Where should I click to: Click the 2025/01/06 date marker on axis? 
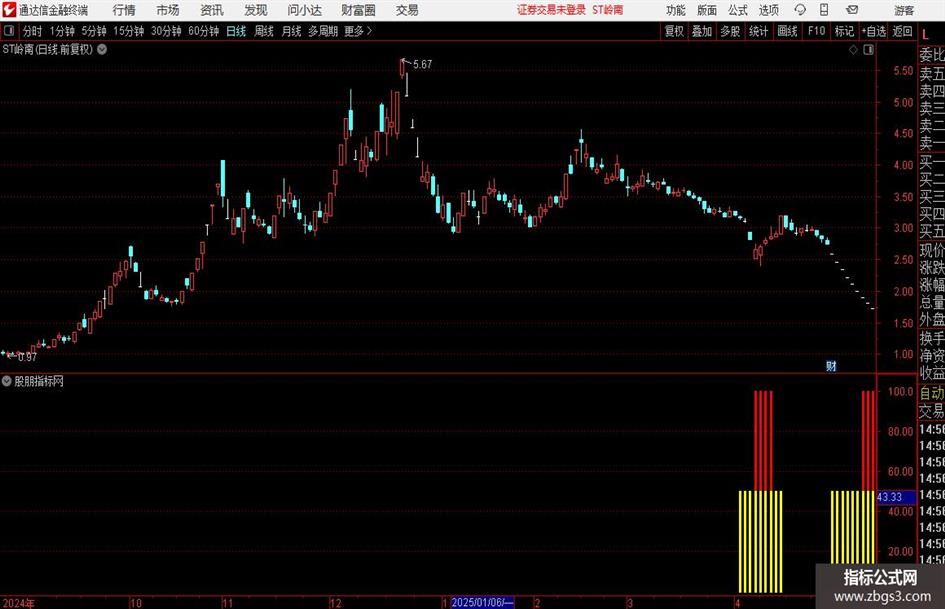pos(482,602)
